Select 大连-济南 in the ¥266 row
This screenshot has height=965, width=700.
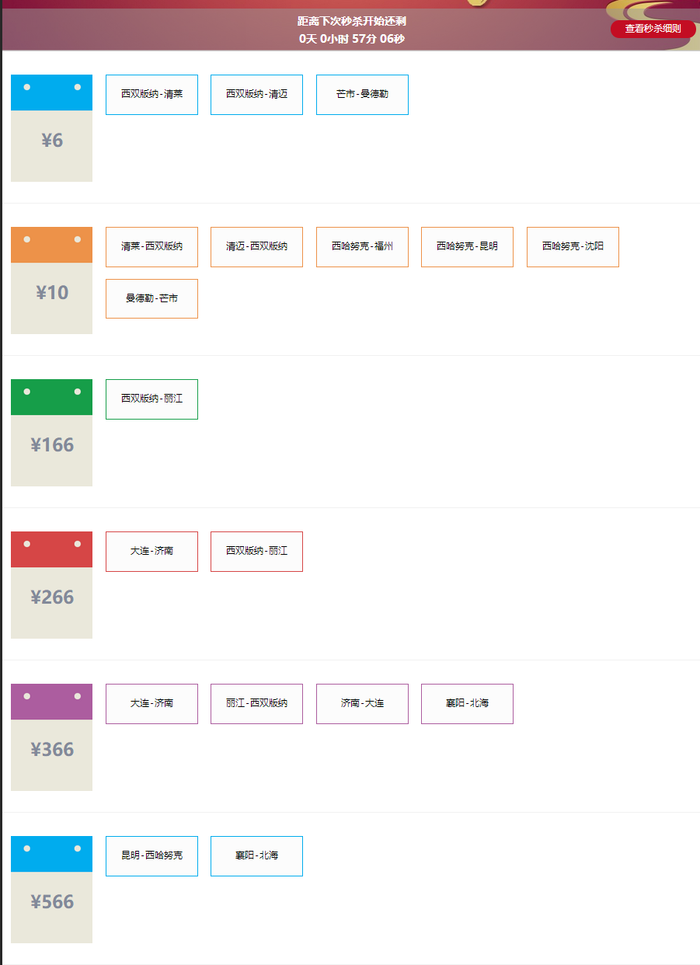pos(152,551)
